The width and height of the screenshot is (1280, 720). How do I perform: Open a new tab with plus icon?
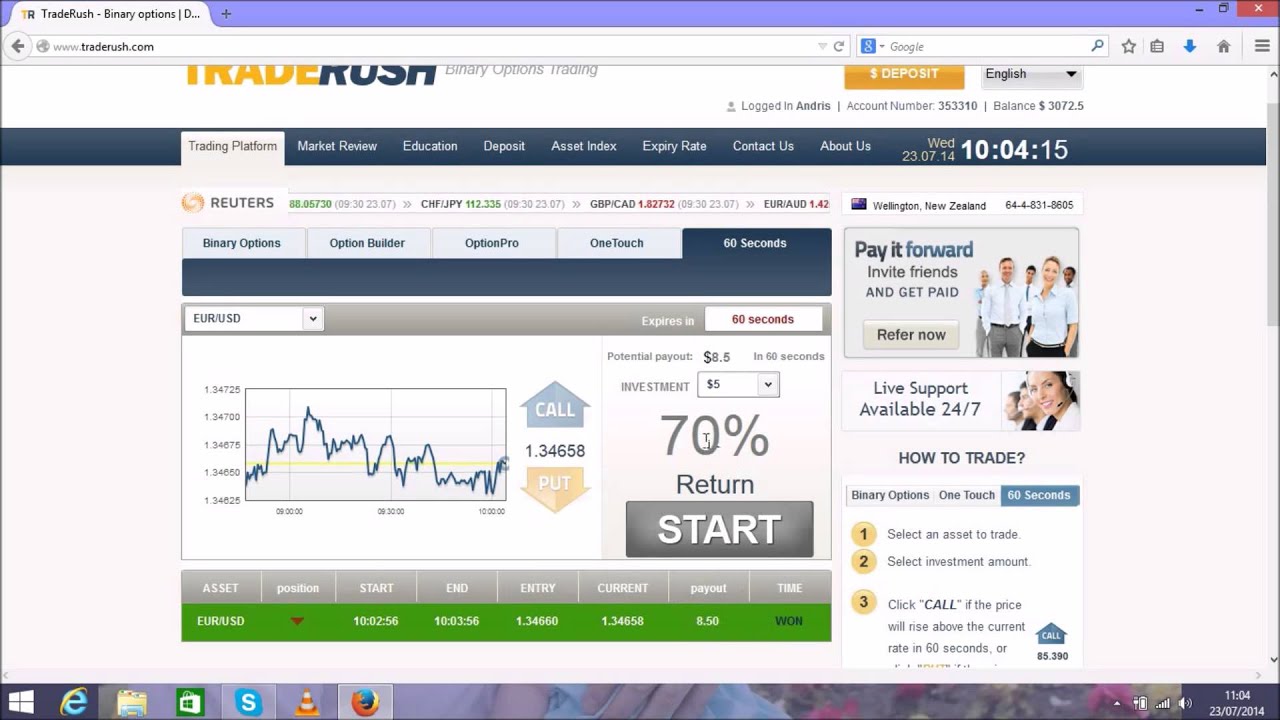point(226,14)
